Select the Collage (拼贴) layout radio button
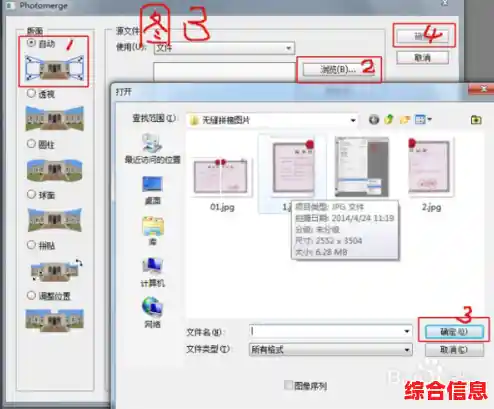Image resolution: width=494 pixels, height=409 pixels. 31,245
